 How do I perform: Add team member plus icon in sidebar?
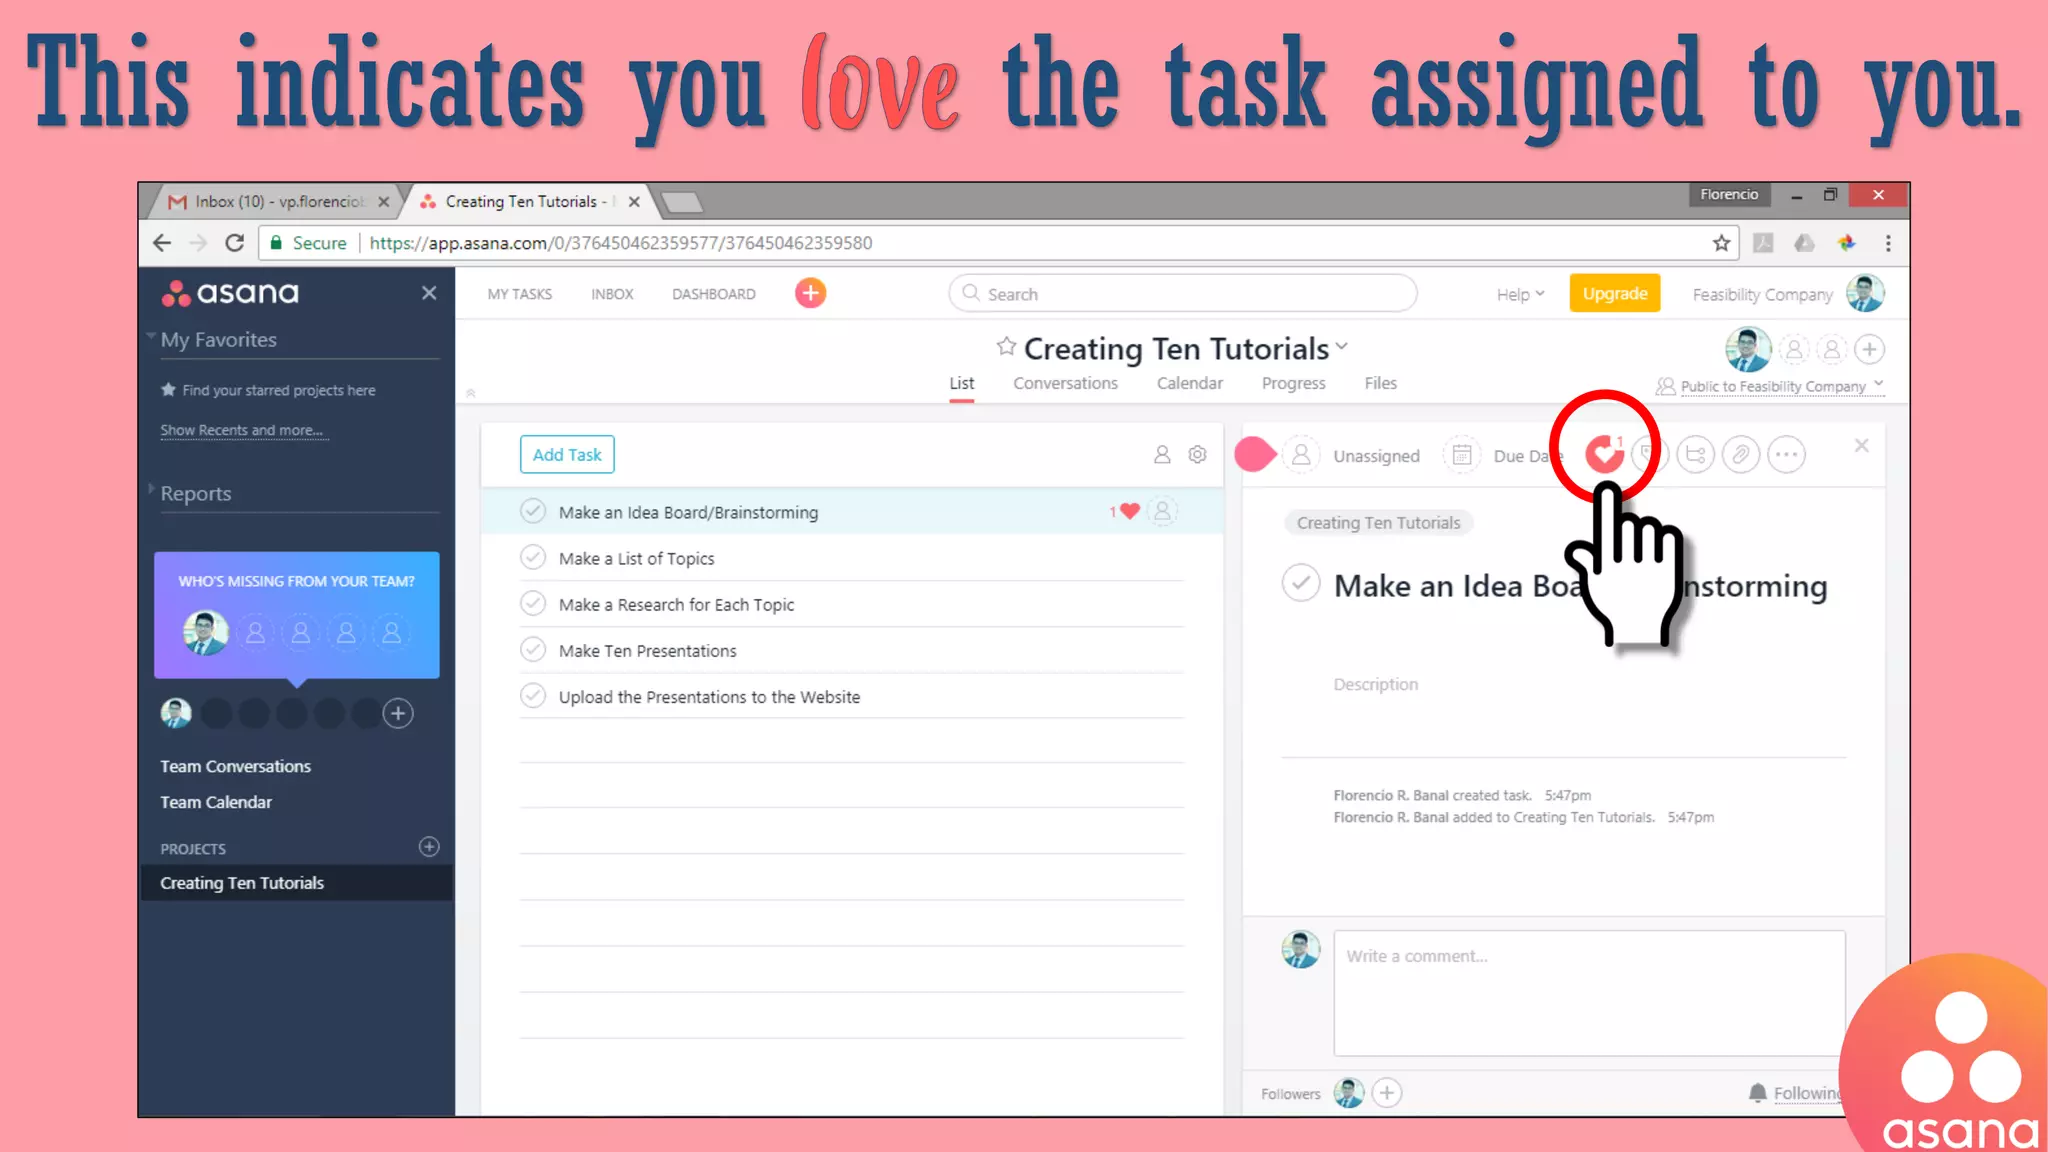(398, 713)
